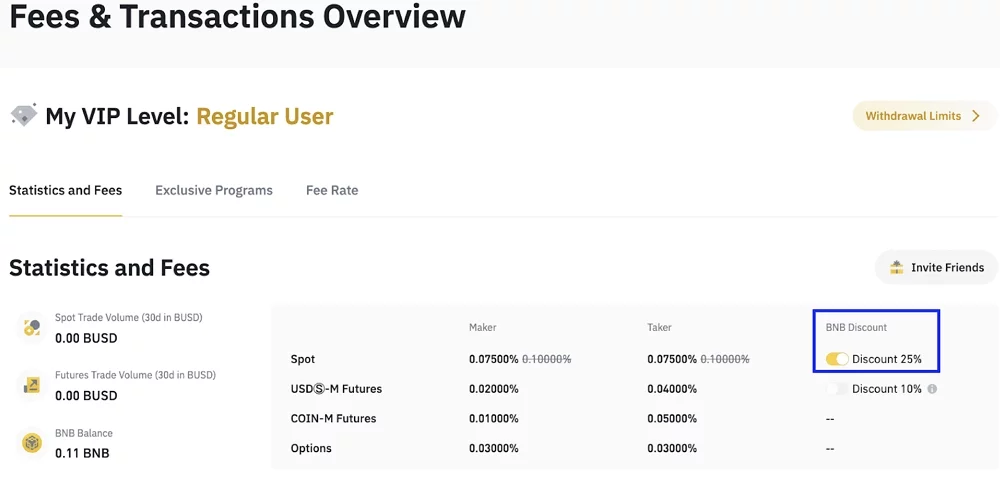Click the VIP level diamond icon
This screenshot has height=477, width=1000.
click(24, 115)
